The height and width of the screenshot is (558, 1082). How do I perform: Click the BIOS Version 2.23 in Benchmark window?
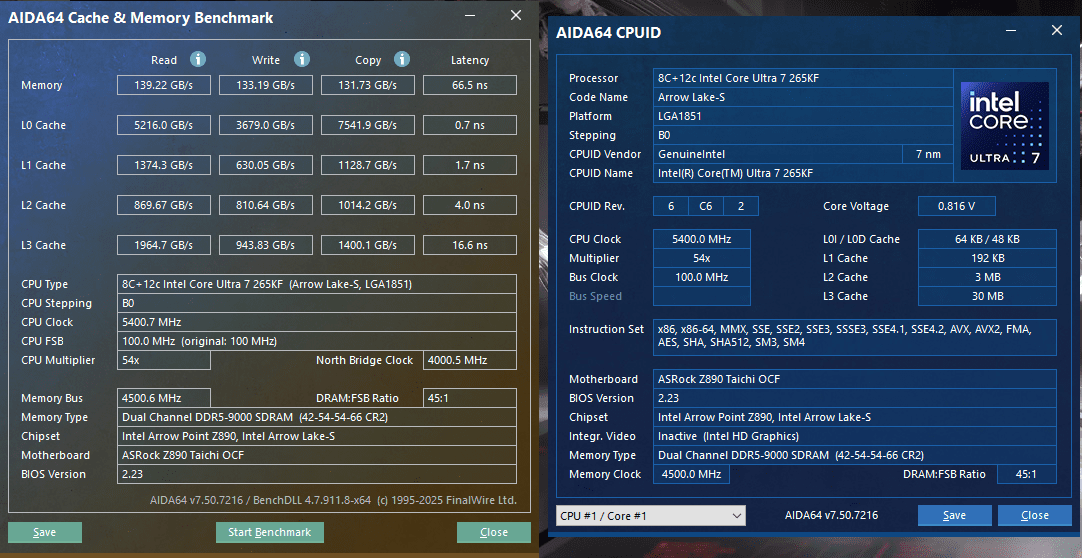click(317, 475)
